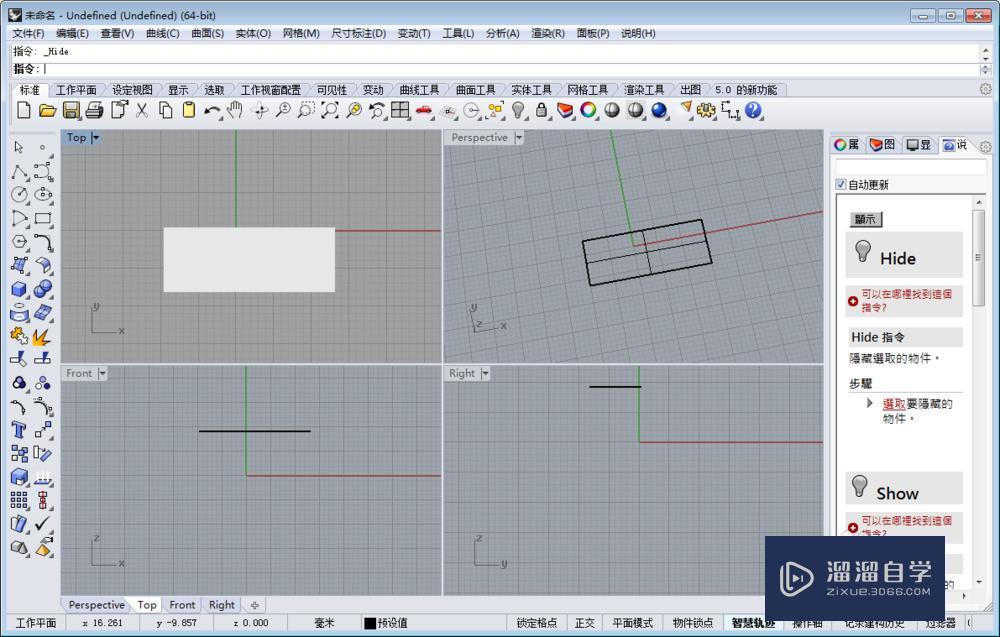Open the 曲面(S) menu
The width and height of the screenshot is (1000, 637).
[207, 33]
